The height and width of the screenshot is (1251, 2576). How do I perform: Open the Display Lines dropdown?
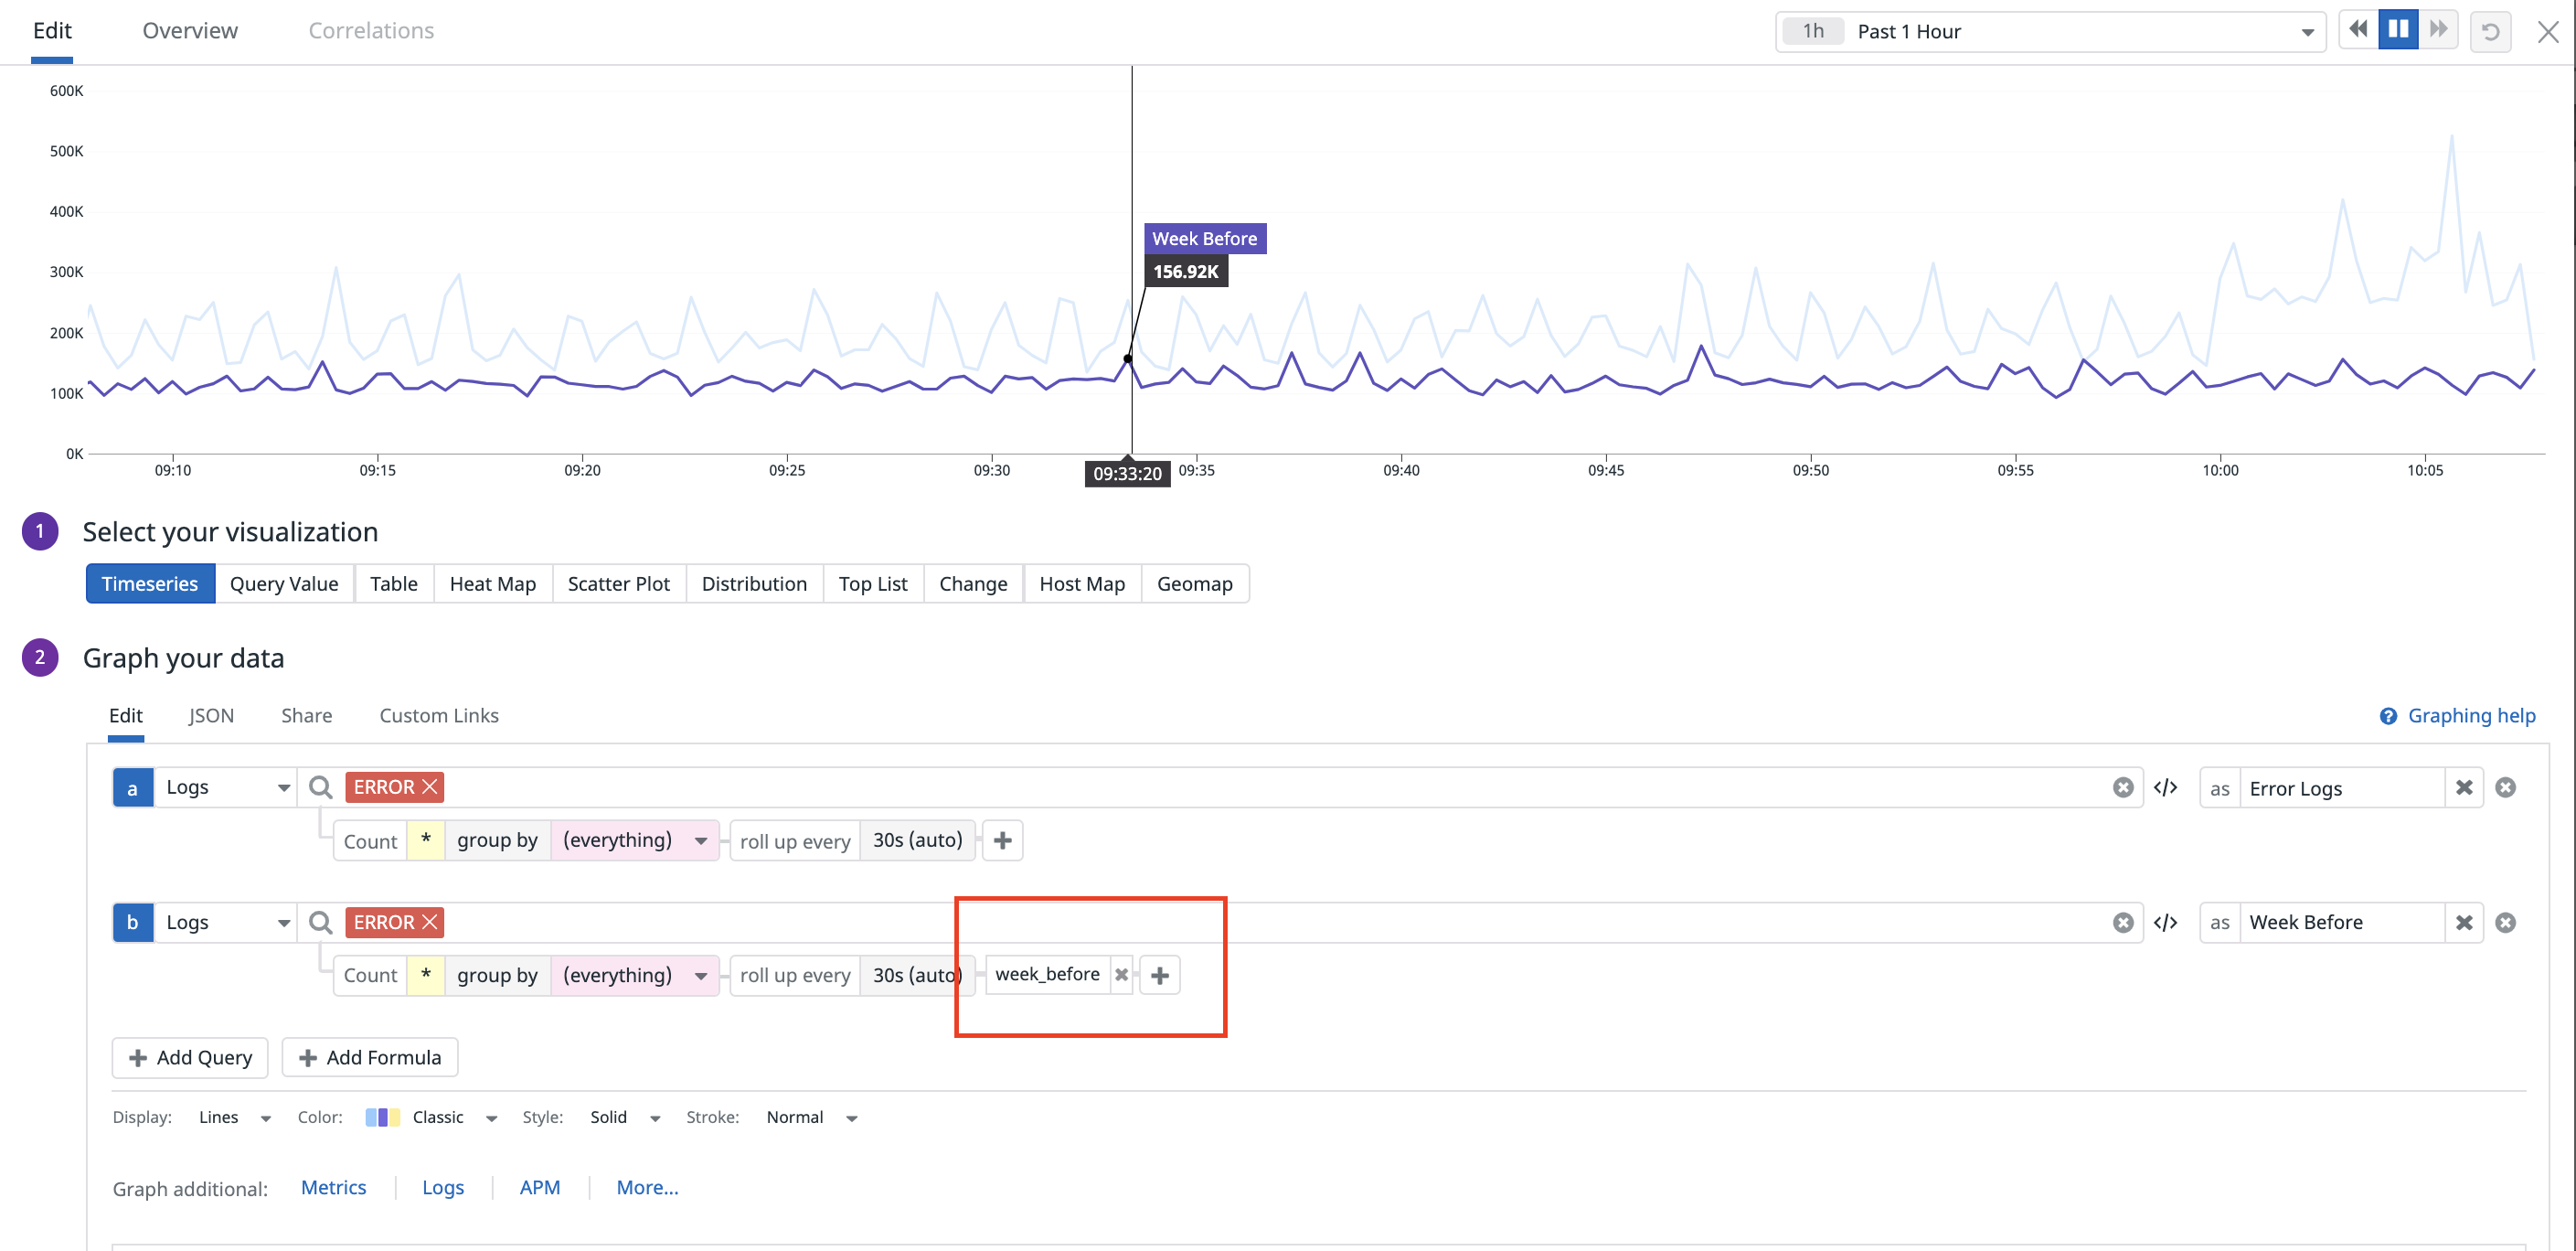(x=234, y=1117)
